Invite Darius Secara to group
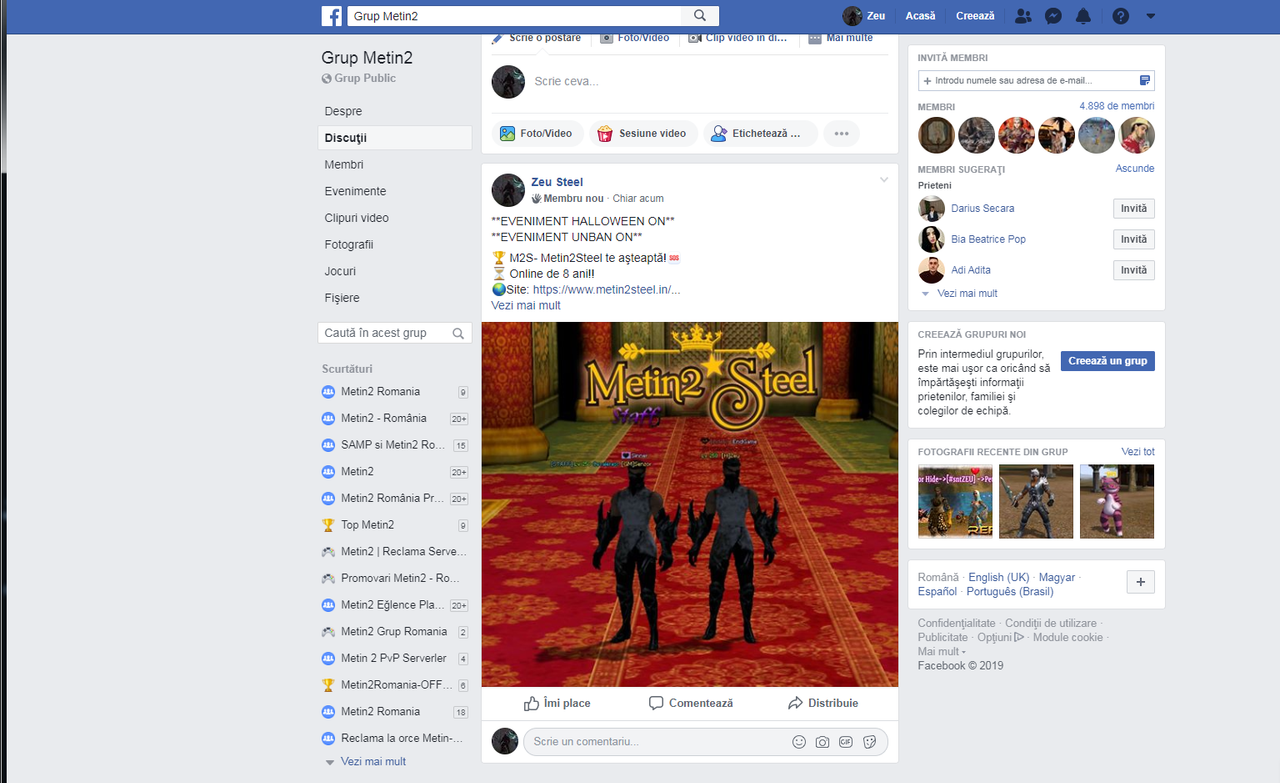 point(1134,209)
